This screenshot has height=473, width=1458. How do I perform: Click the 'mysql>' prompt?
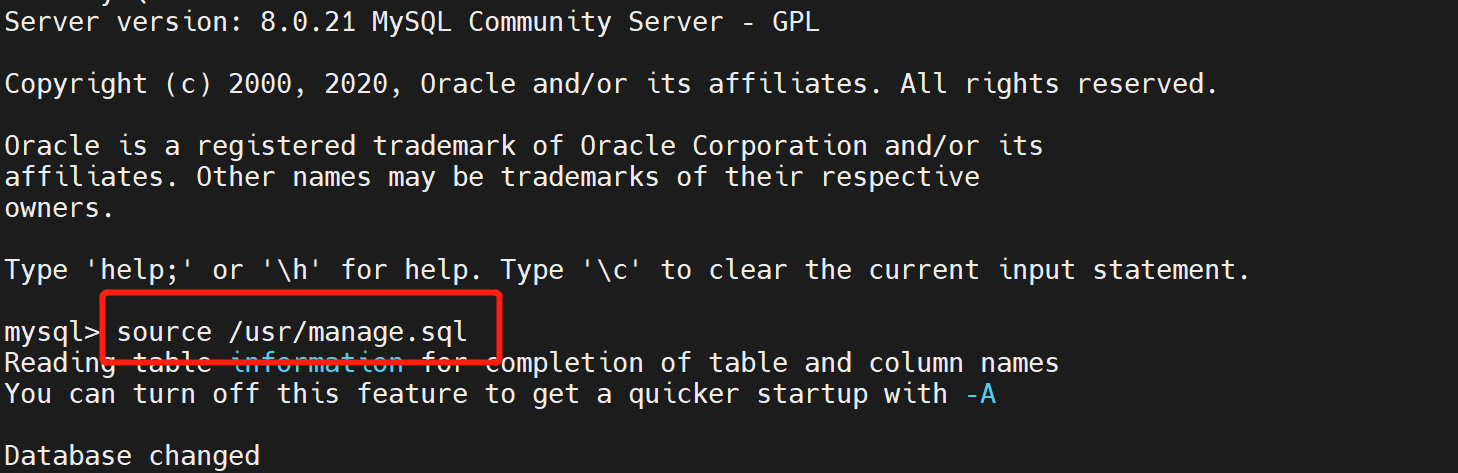click(x=52, y=332)
